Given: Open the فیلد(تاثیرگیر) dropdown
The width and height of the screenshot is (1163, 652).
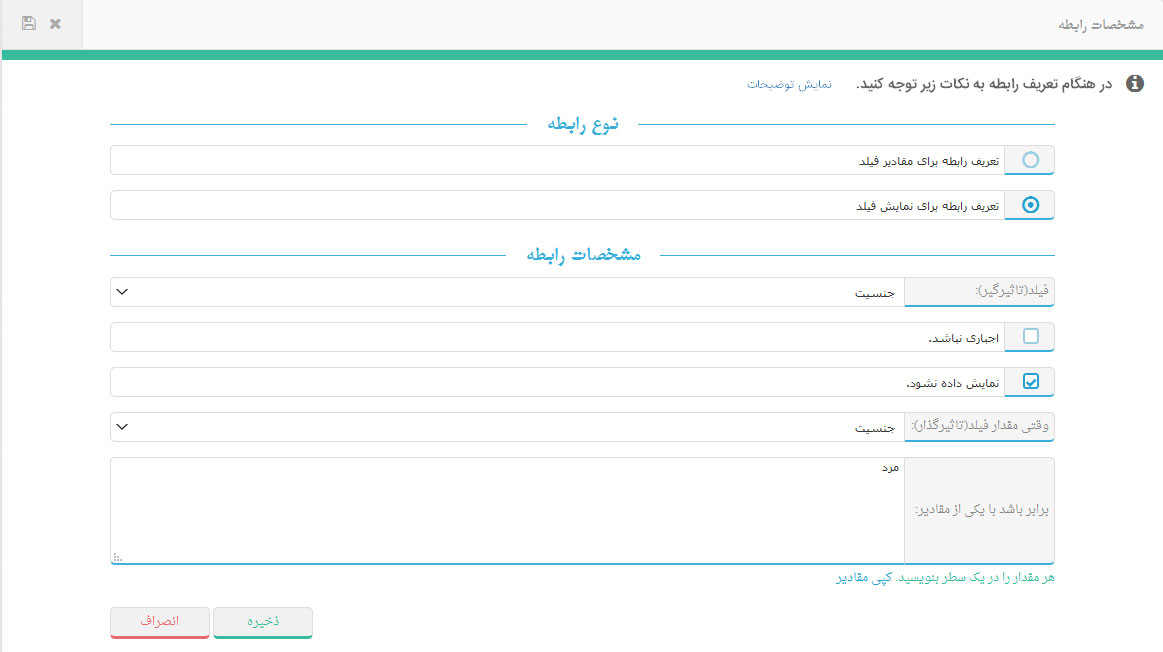Looking at the screenshot, I should point(507,292).
